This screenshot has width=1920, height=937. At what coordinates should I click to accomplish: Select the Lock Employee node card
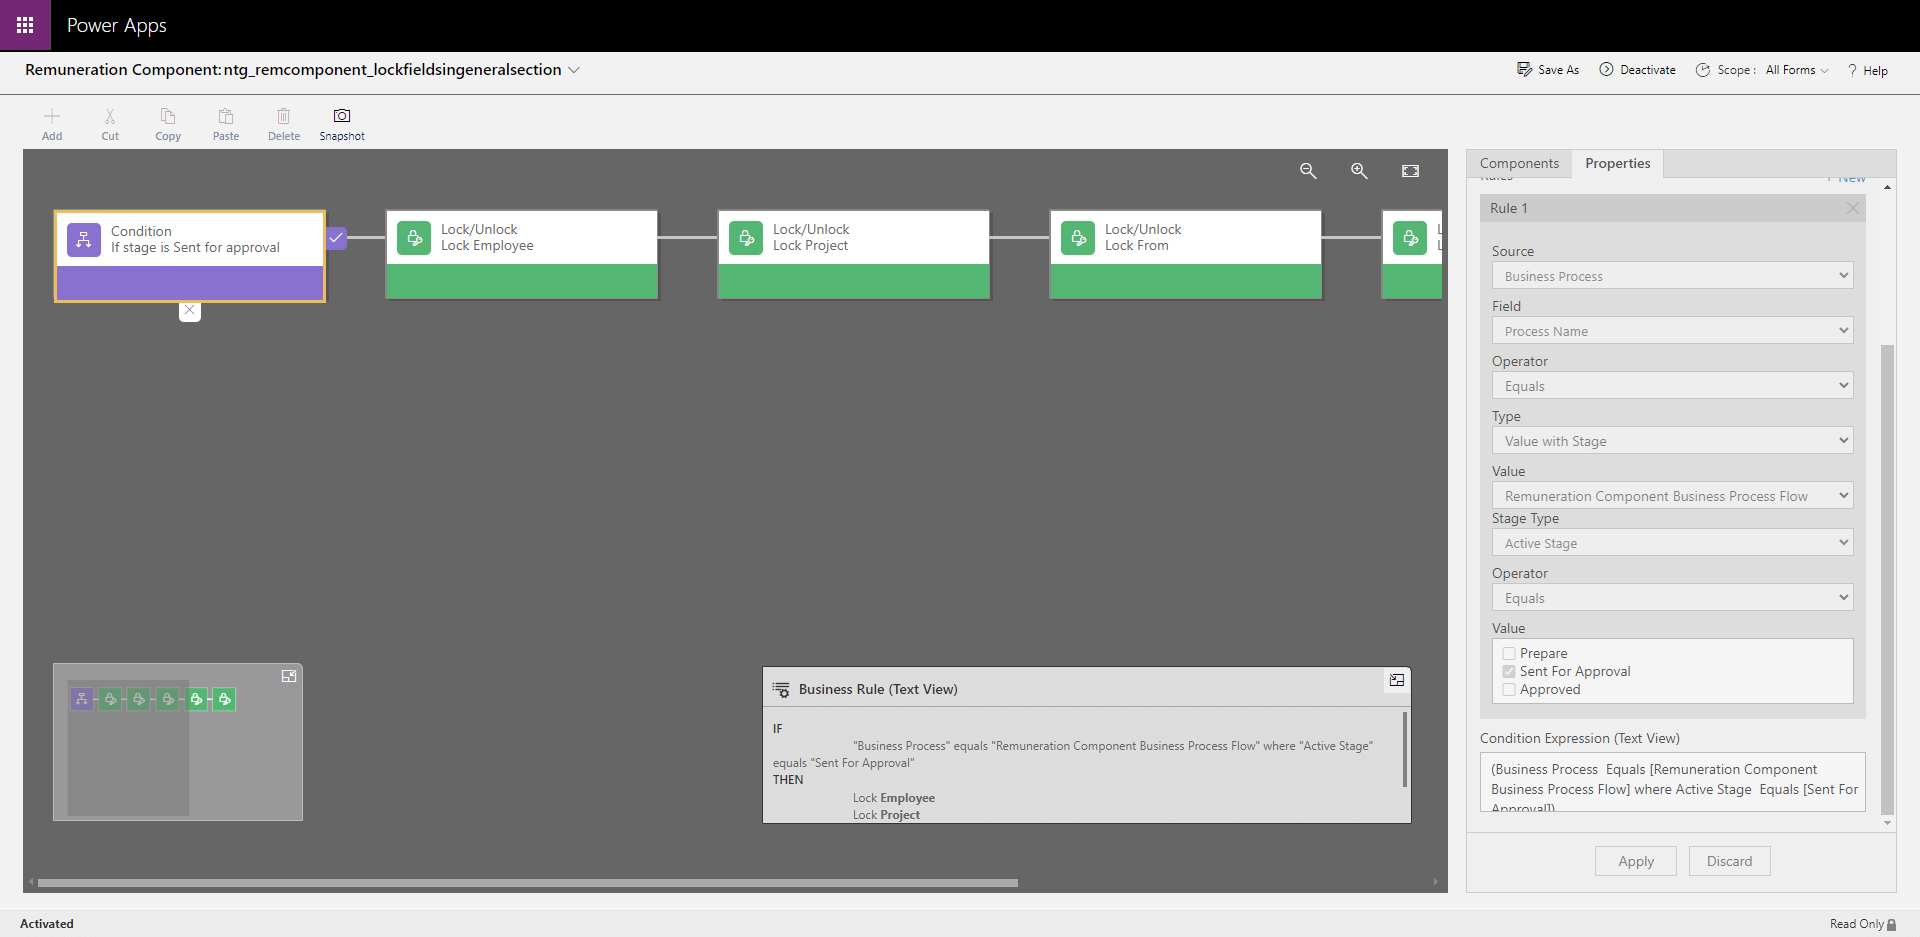tap(522, 254)
